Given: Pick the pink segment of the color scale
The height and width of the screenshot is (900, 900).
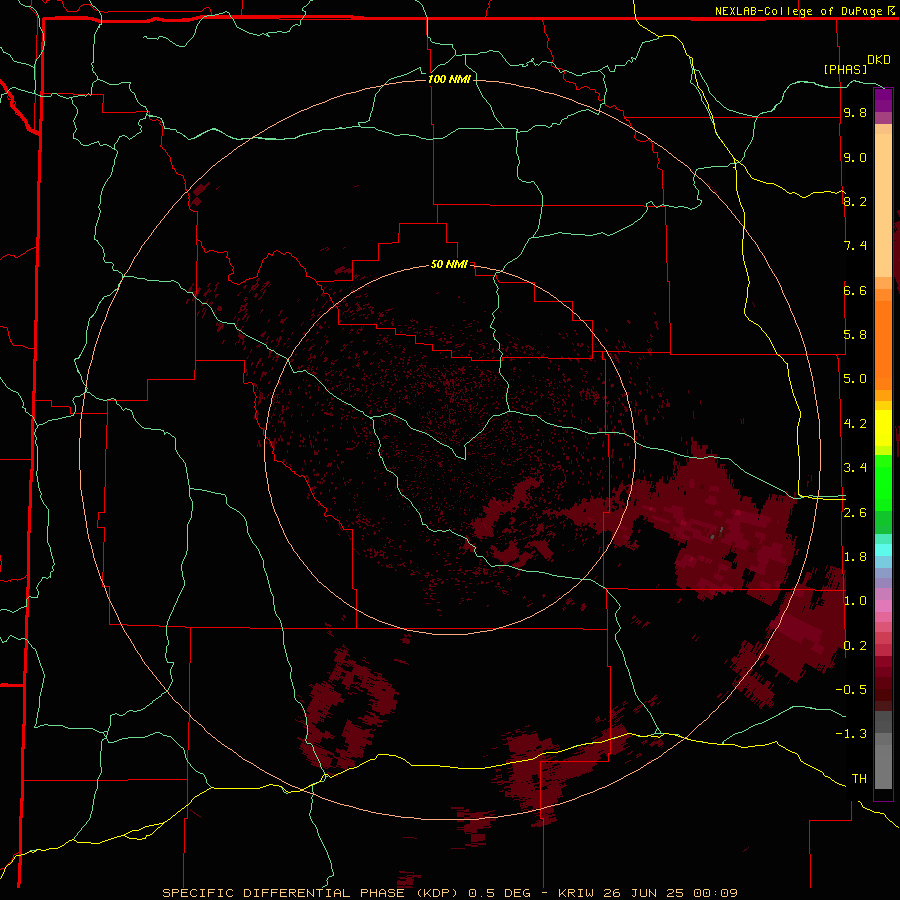Looking at the screenshot, I should 883,606.
